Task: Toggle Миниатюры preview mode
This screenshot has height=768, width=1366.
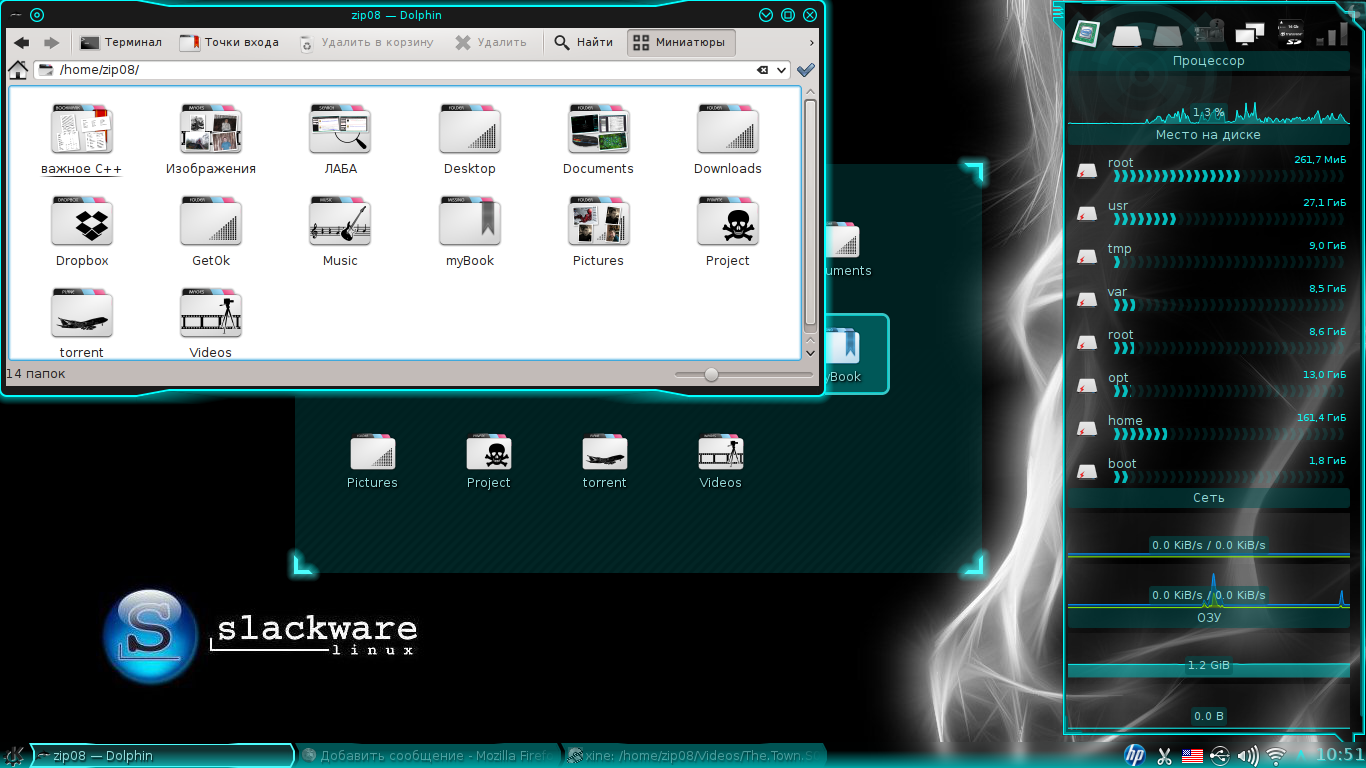Action: click(682, 43)
